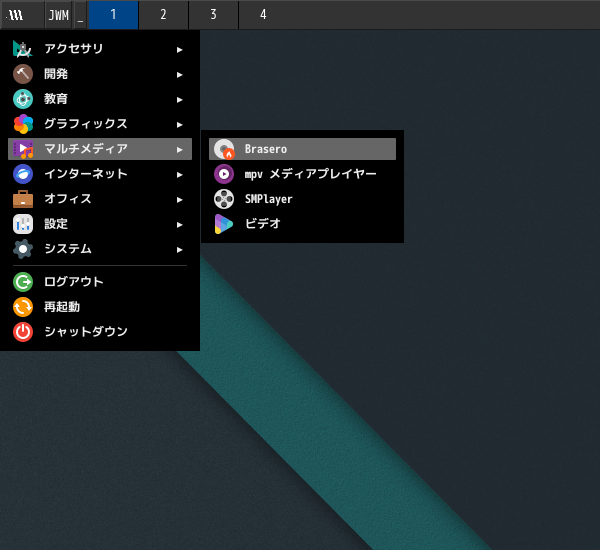Expand the アクセサリ submenu arrow
The width and height of the screenshot is (600, 550).
(x=179, y=50)
